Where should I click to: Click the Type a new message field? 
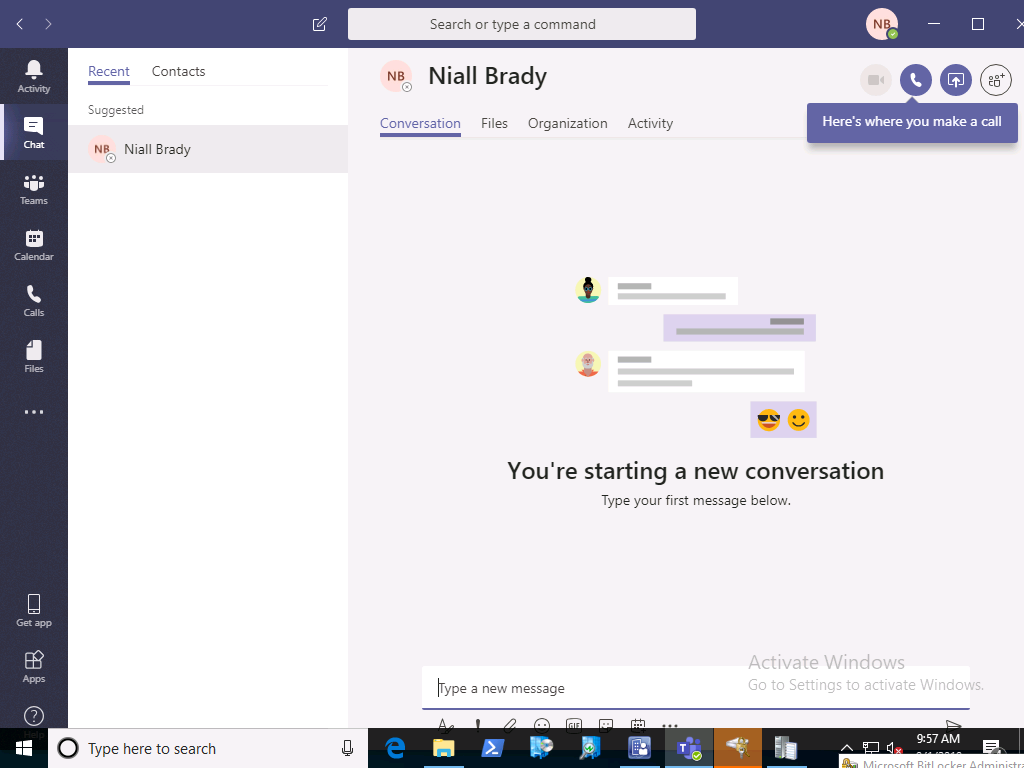pyautogui.click(x=696, y=688)
